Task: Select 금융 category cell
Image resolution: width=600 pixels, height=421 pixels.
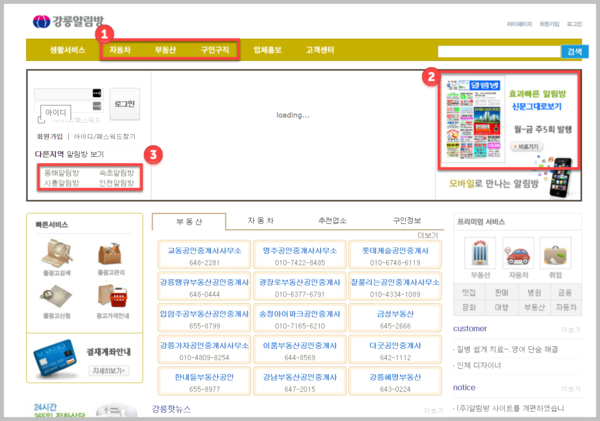Action: coord(565,293)
